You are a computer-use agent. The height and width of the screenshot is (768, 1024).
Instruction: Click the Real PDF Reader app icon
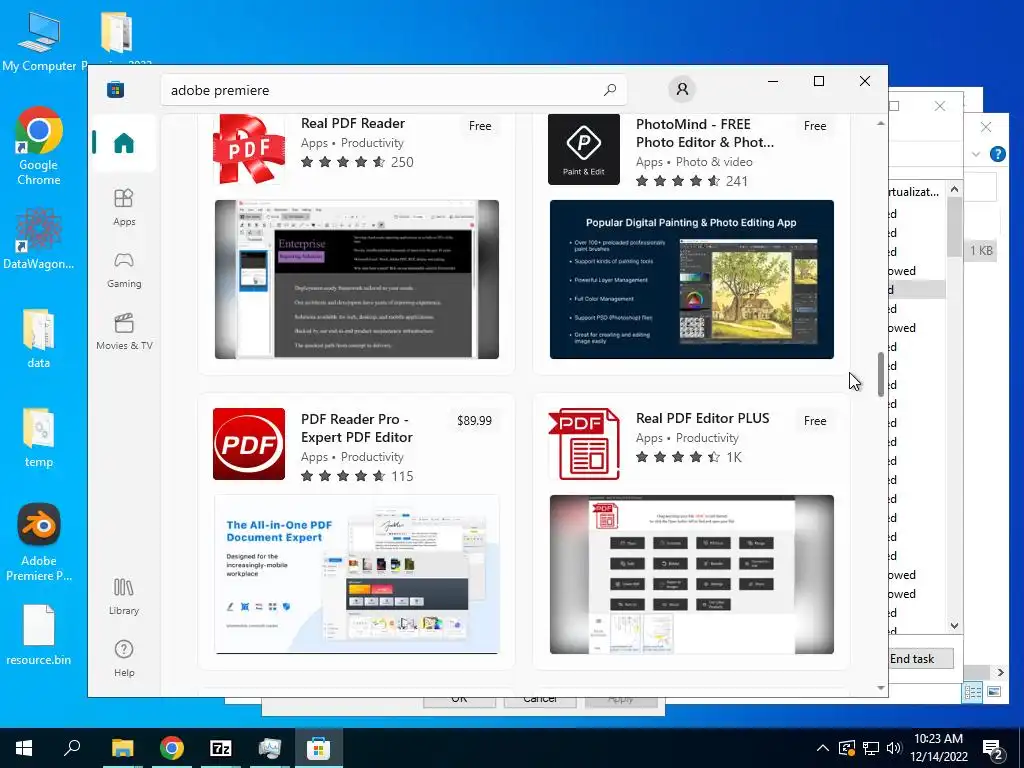coord(249,149)
